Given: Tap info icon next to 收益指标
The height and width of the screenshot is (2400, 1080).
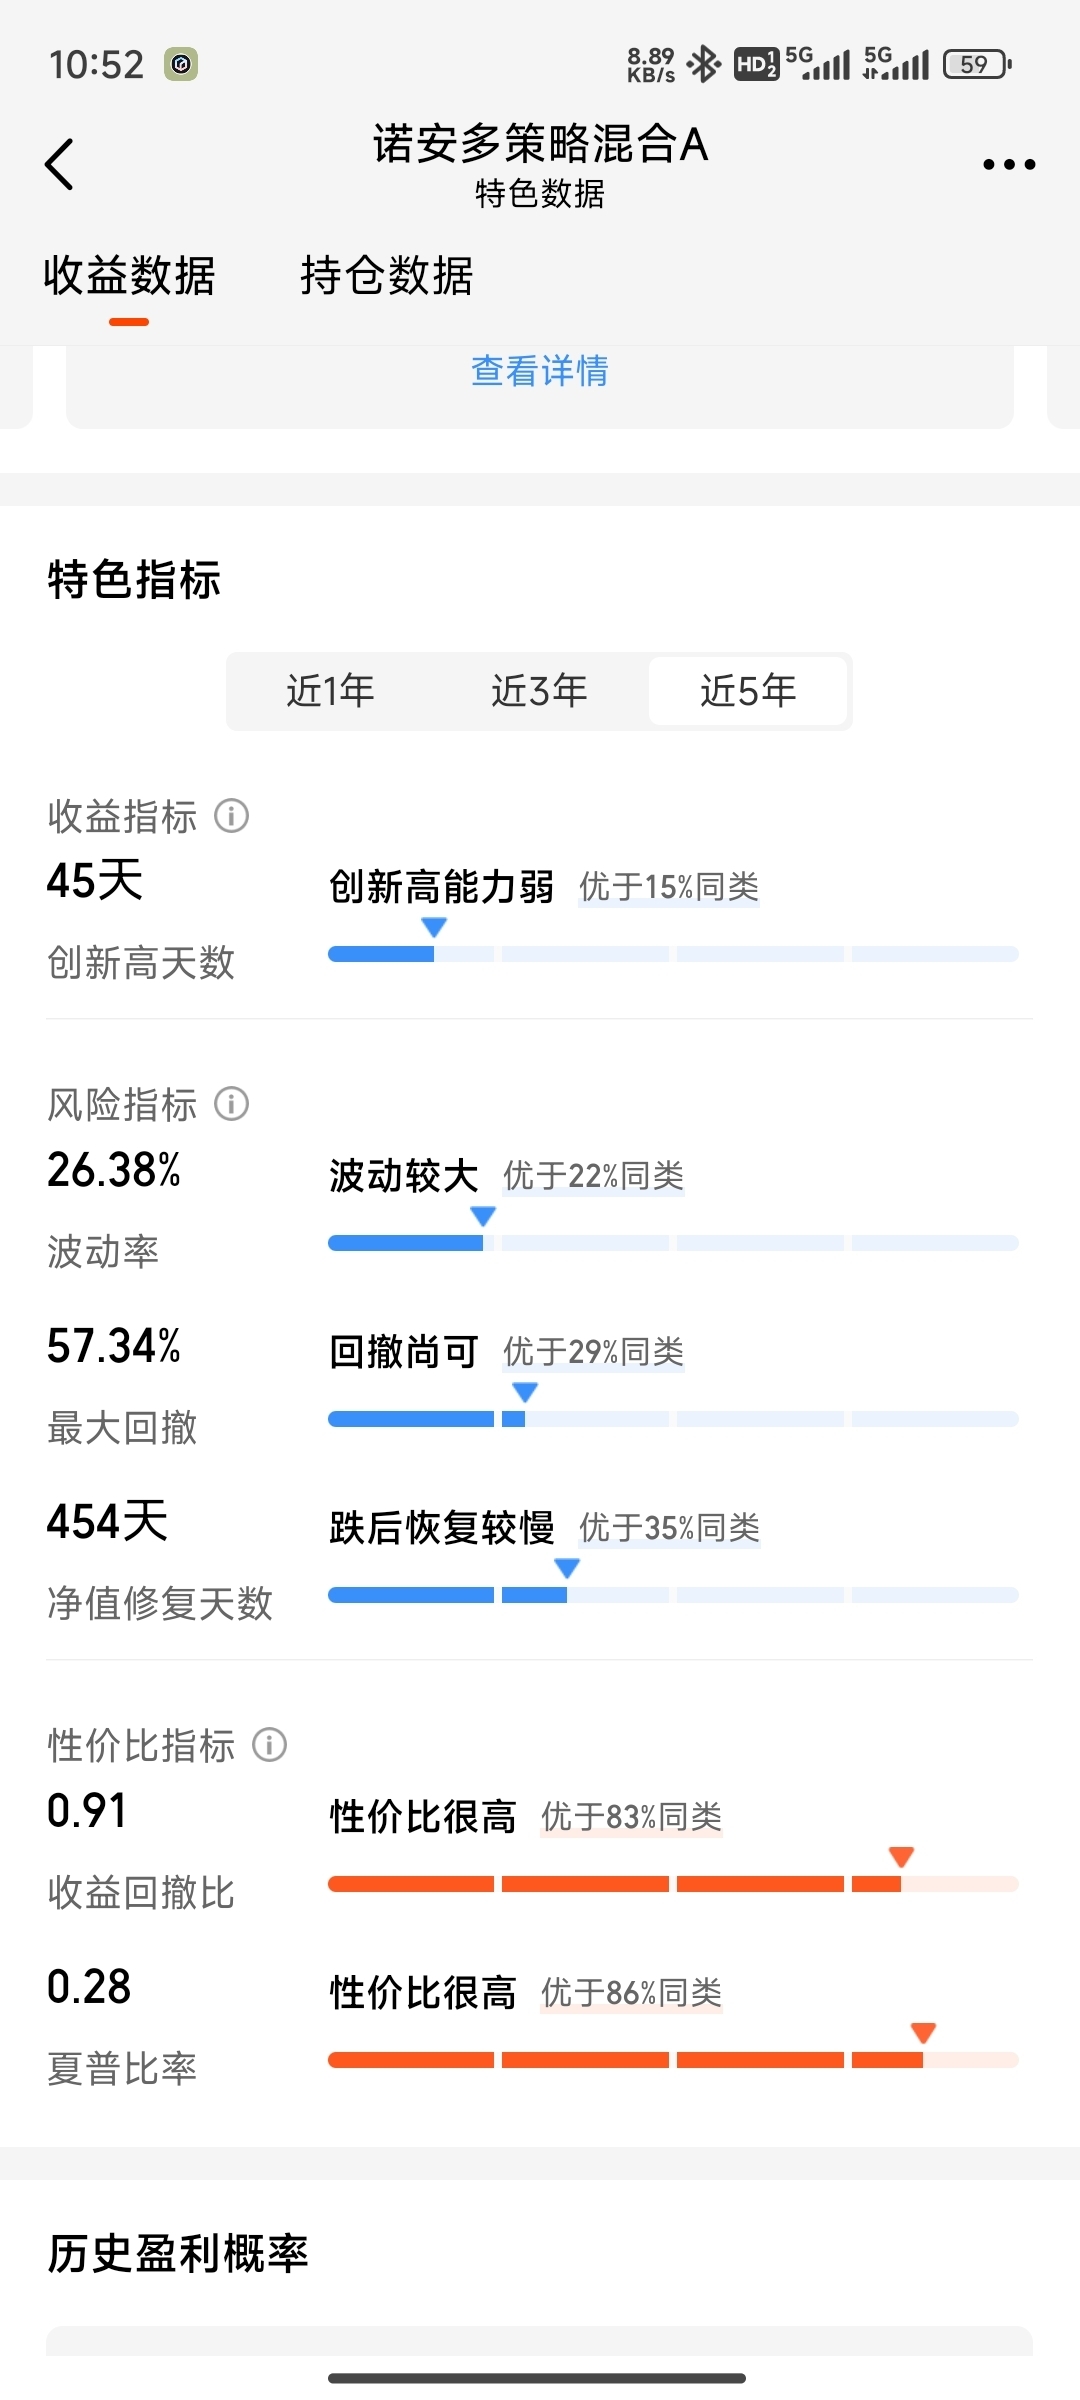Looking at the screenshot, I should point(232,816).
